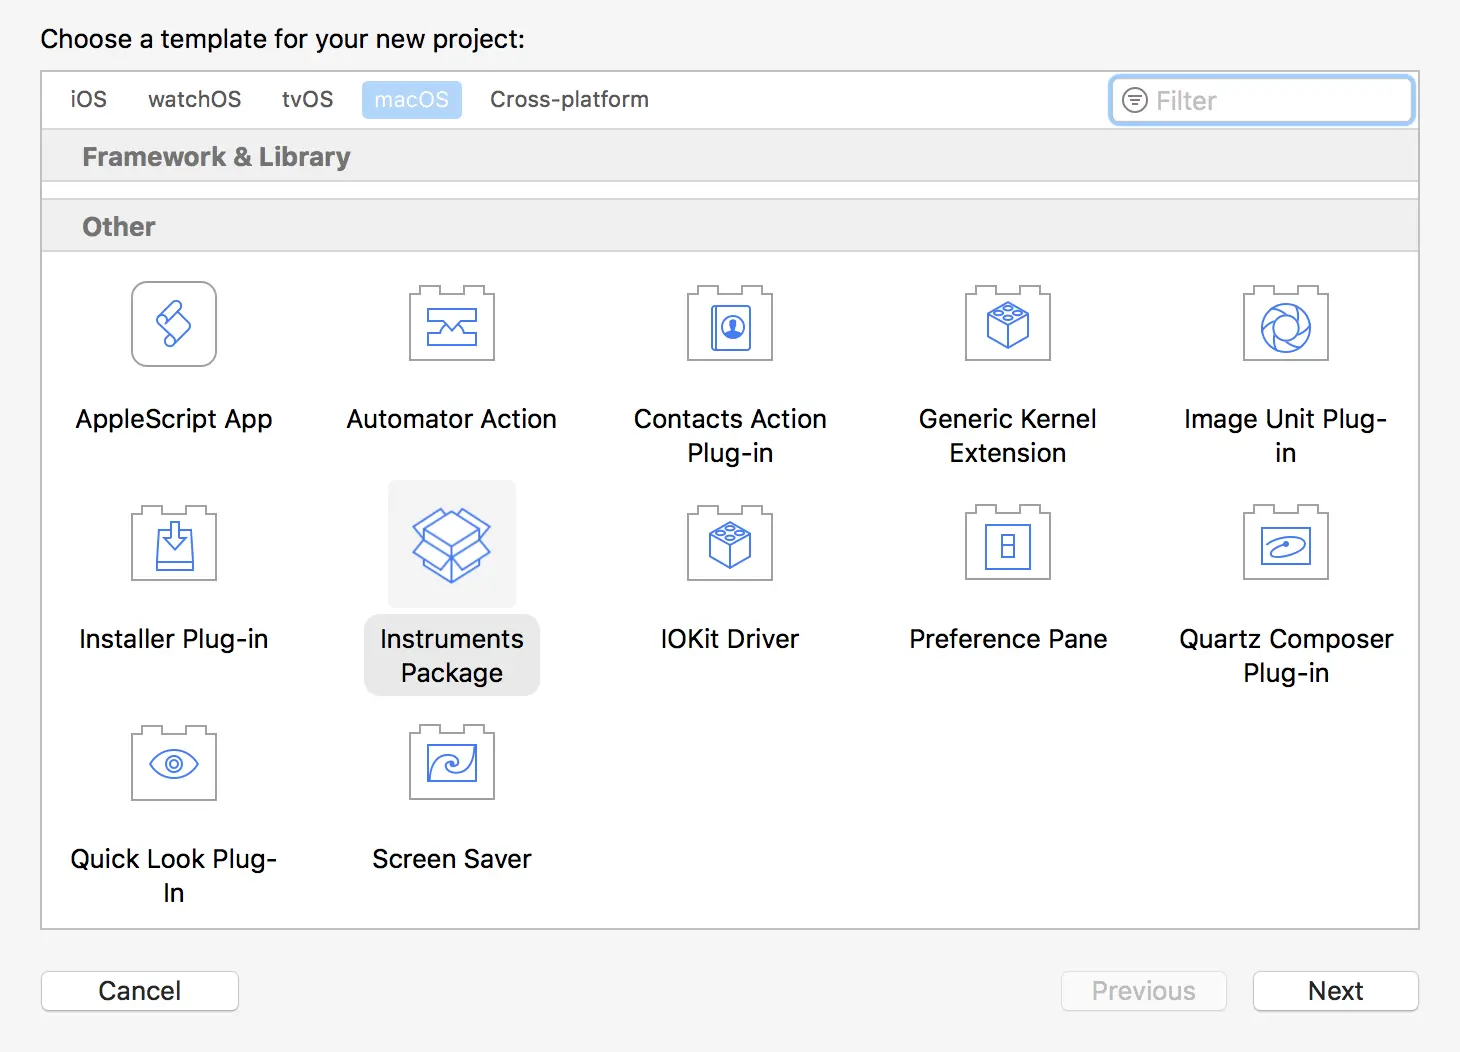Screen dimensions: 1460x1052
Task: Open the tvOS platform tab
Action: coord(307,100)
